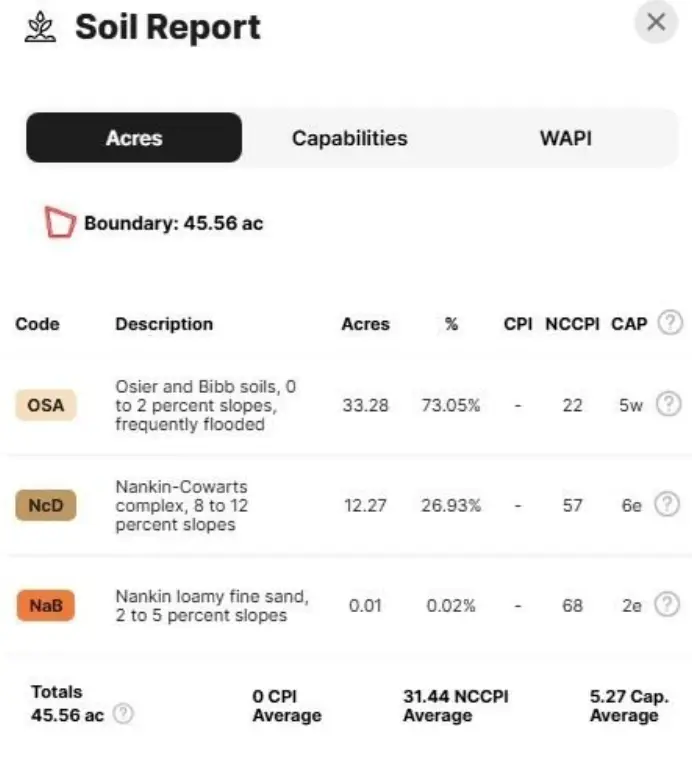Click help icon next to Totals acreage
Viewport: 692px width, 768px height.
pos(123,714)
